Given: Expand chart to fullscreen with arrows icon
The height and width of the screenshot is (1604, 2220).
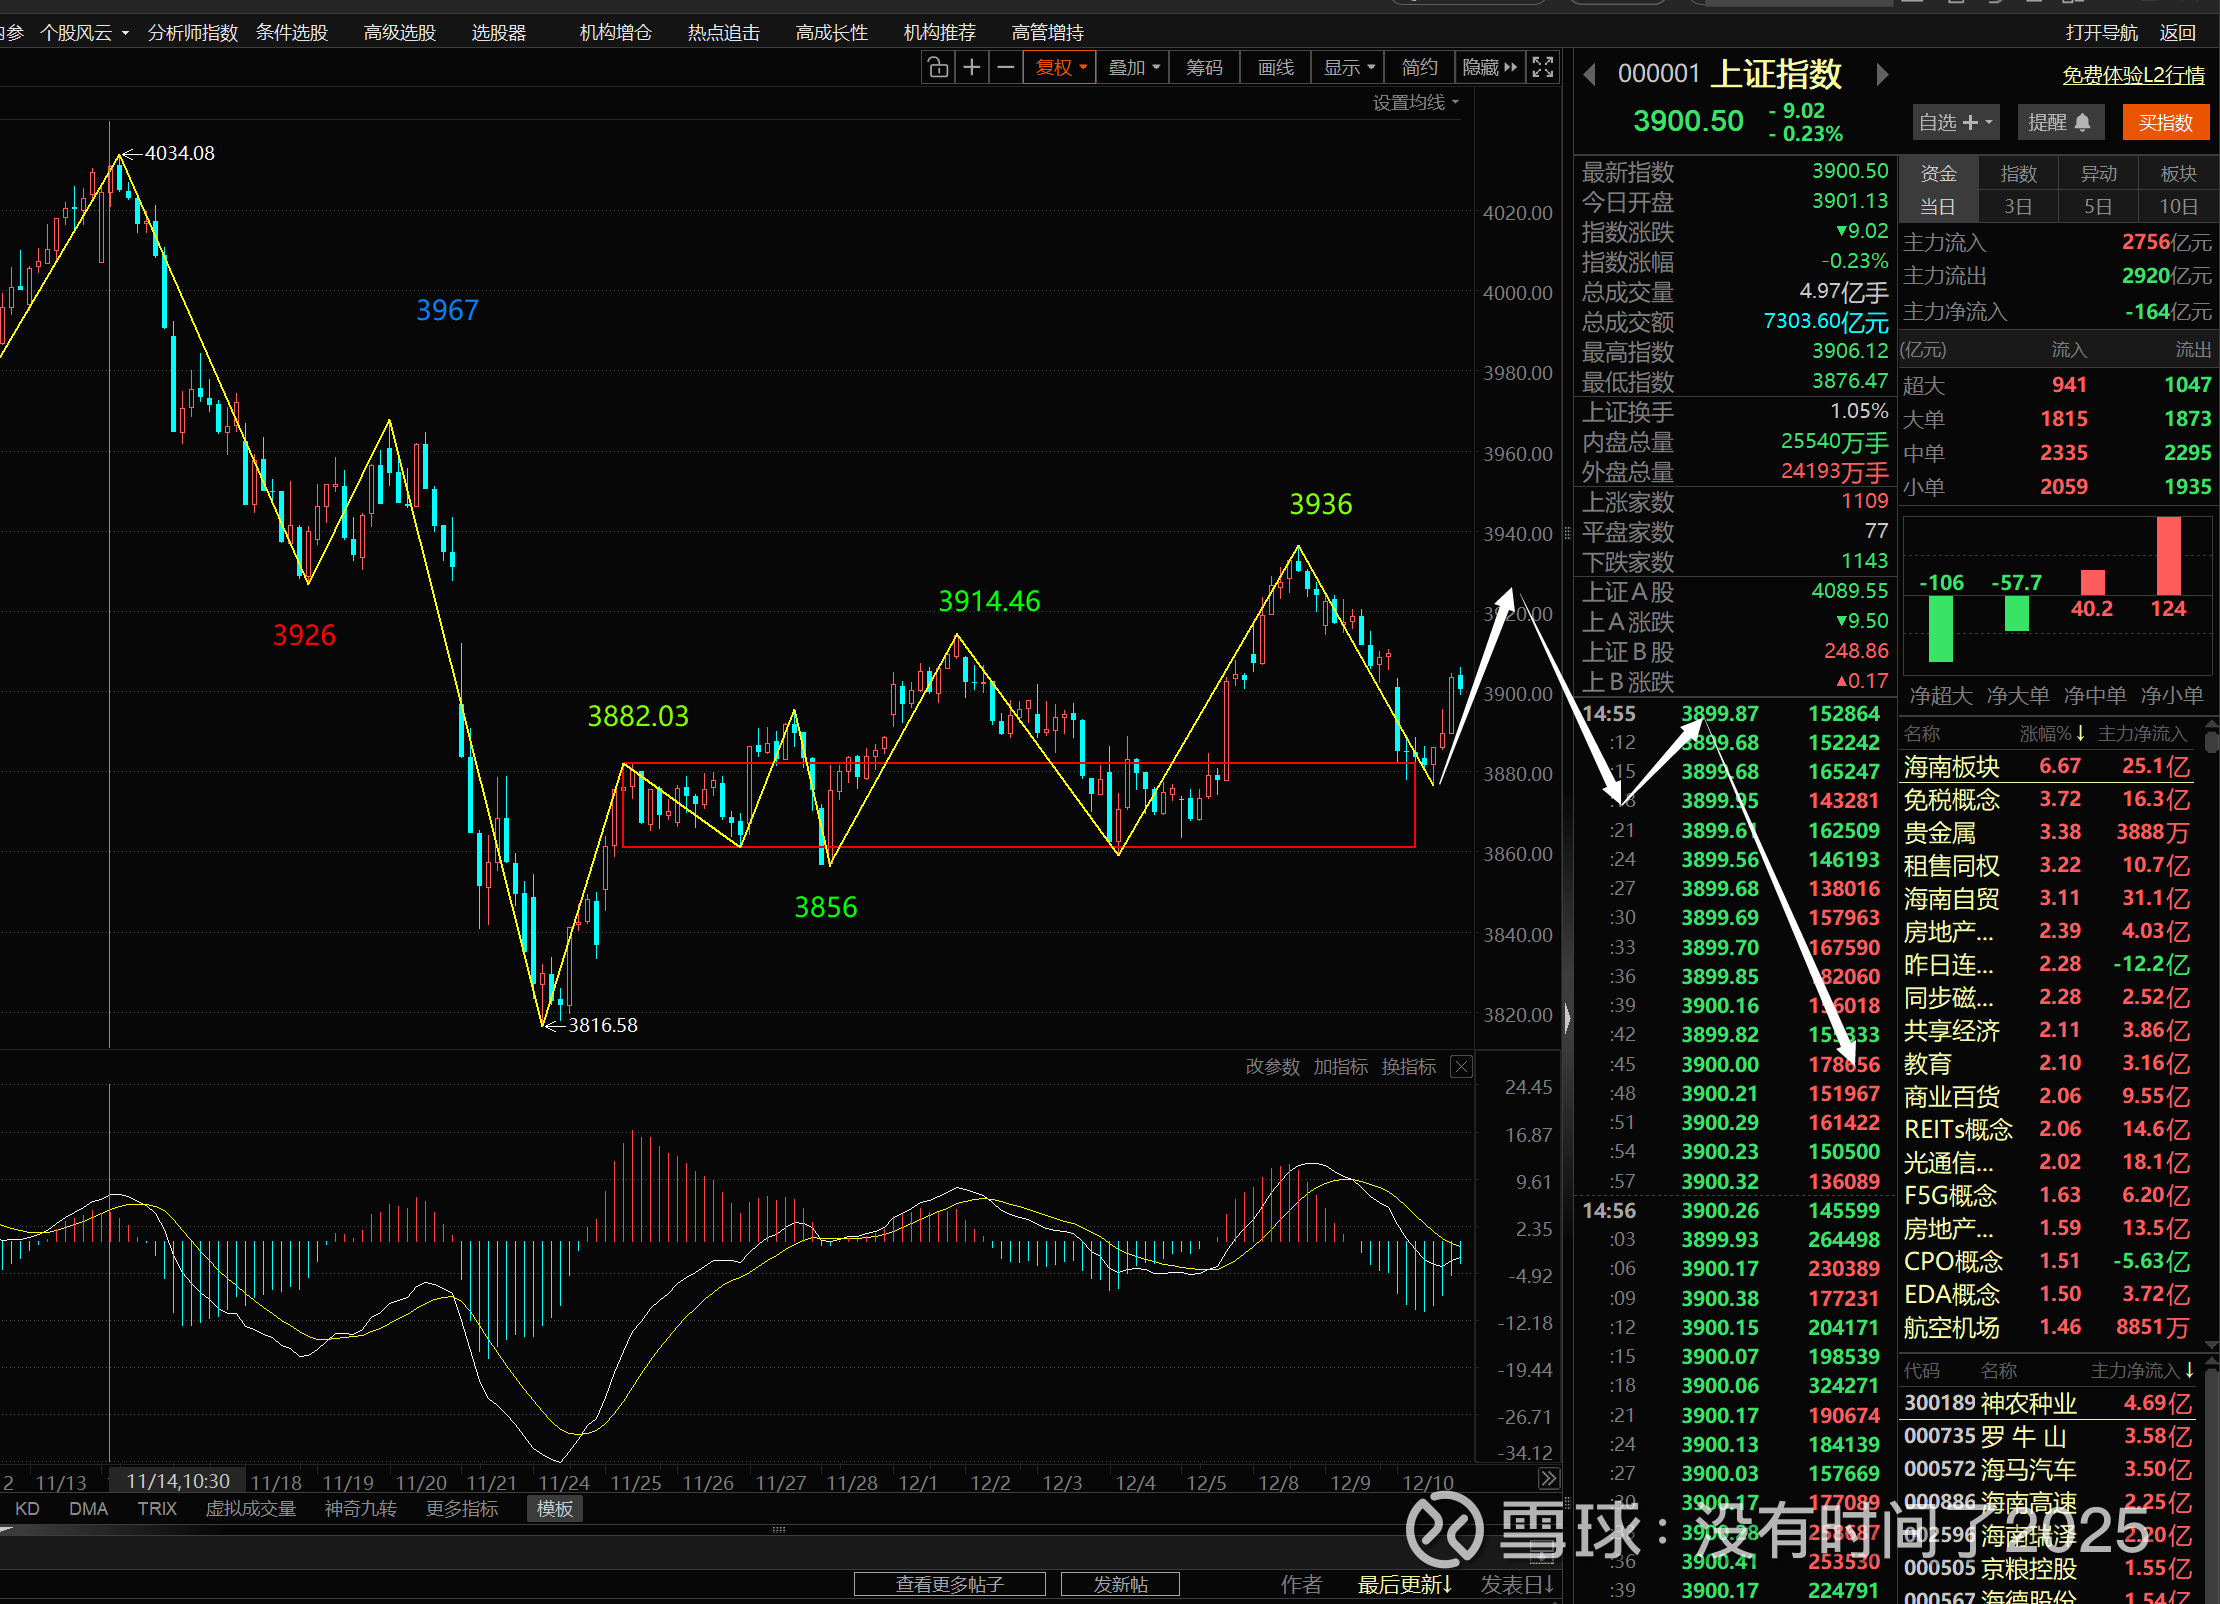Looking at the screenshot, I should point(1543,68).
